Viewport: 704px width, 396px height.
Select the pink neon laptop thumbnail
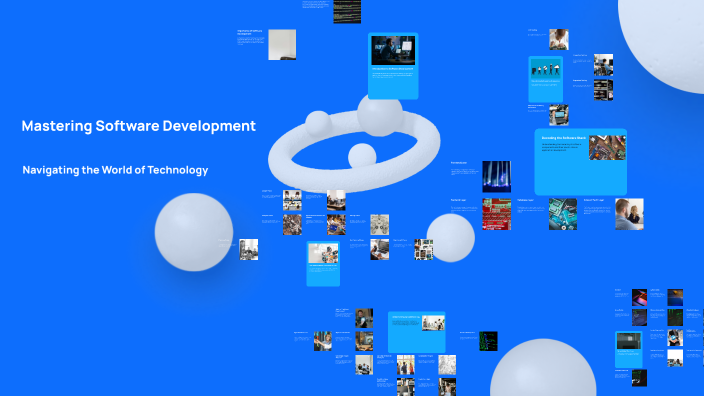[x=639, y=298]
